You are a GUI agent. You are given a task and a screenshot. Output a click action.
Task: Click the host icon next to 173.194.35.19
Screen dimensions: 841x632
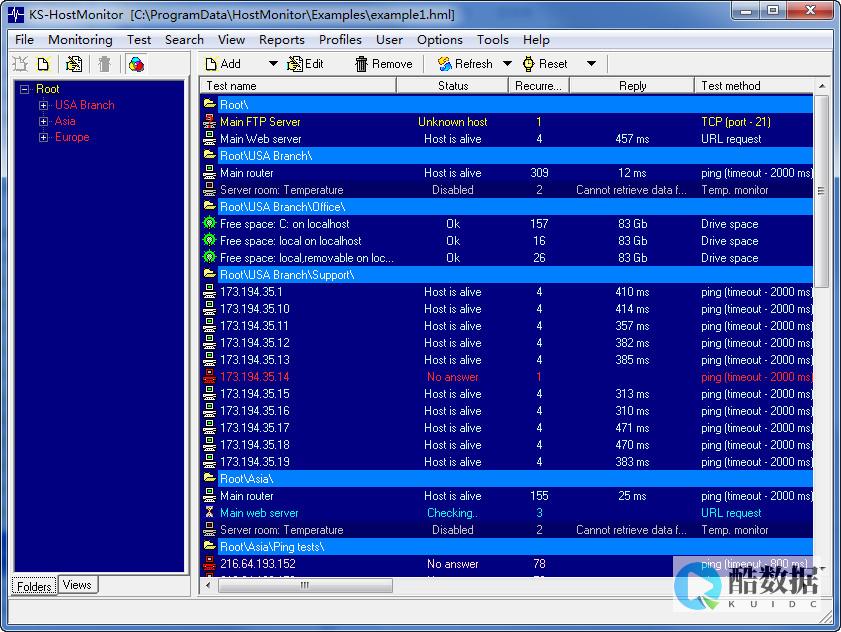coord(209,461)
